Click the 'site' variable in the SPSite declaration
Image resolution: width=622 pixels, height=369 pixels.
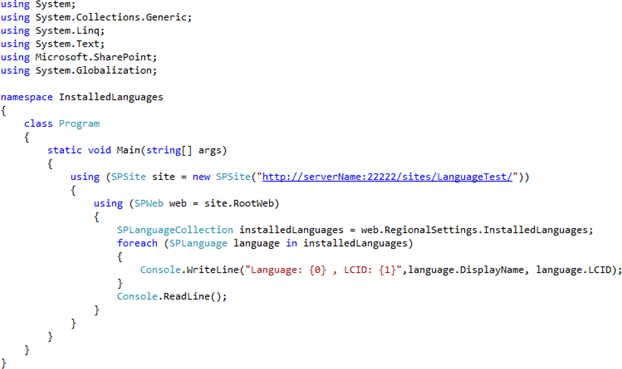[163, 177]
